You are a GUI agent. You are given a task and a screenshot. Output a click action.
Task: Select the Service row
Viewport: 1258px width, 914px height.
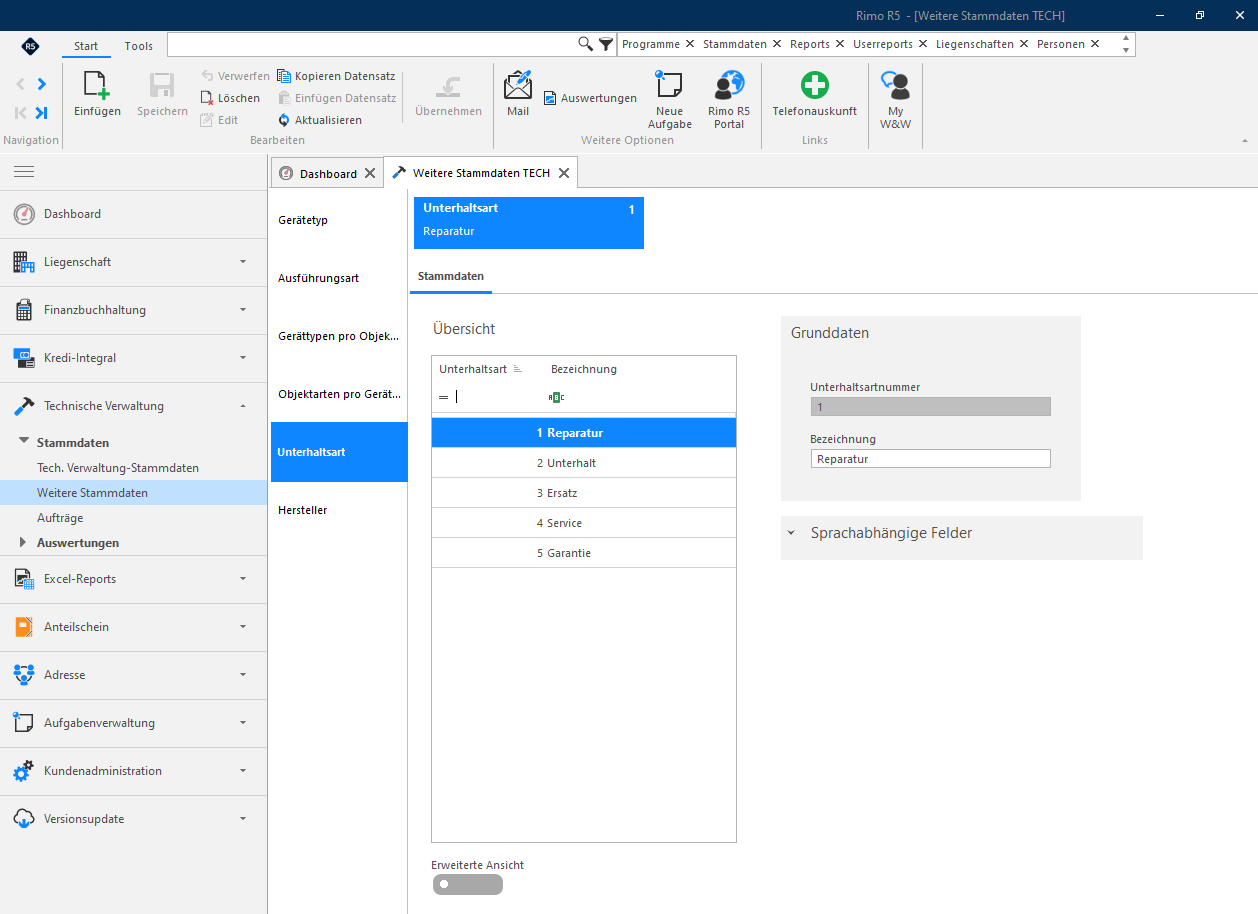pyautogui.click(x=584, y=523)
